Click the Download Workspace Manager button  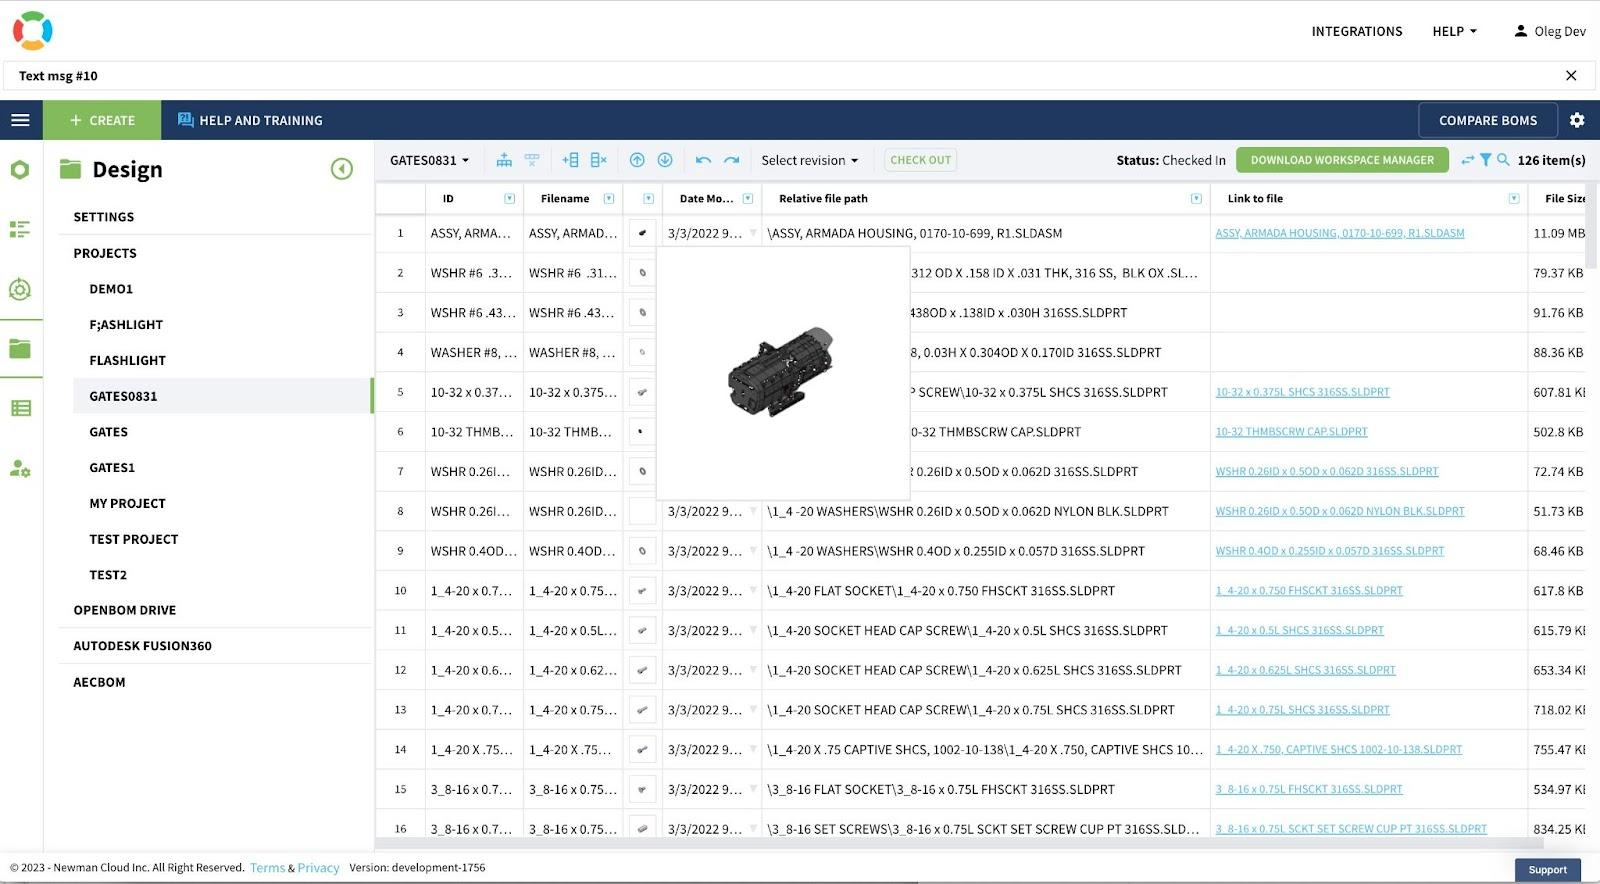(x=1341, y=160)
